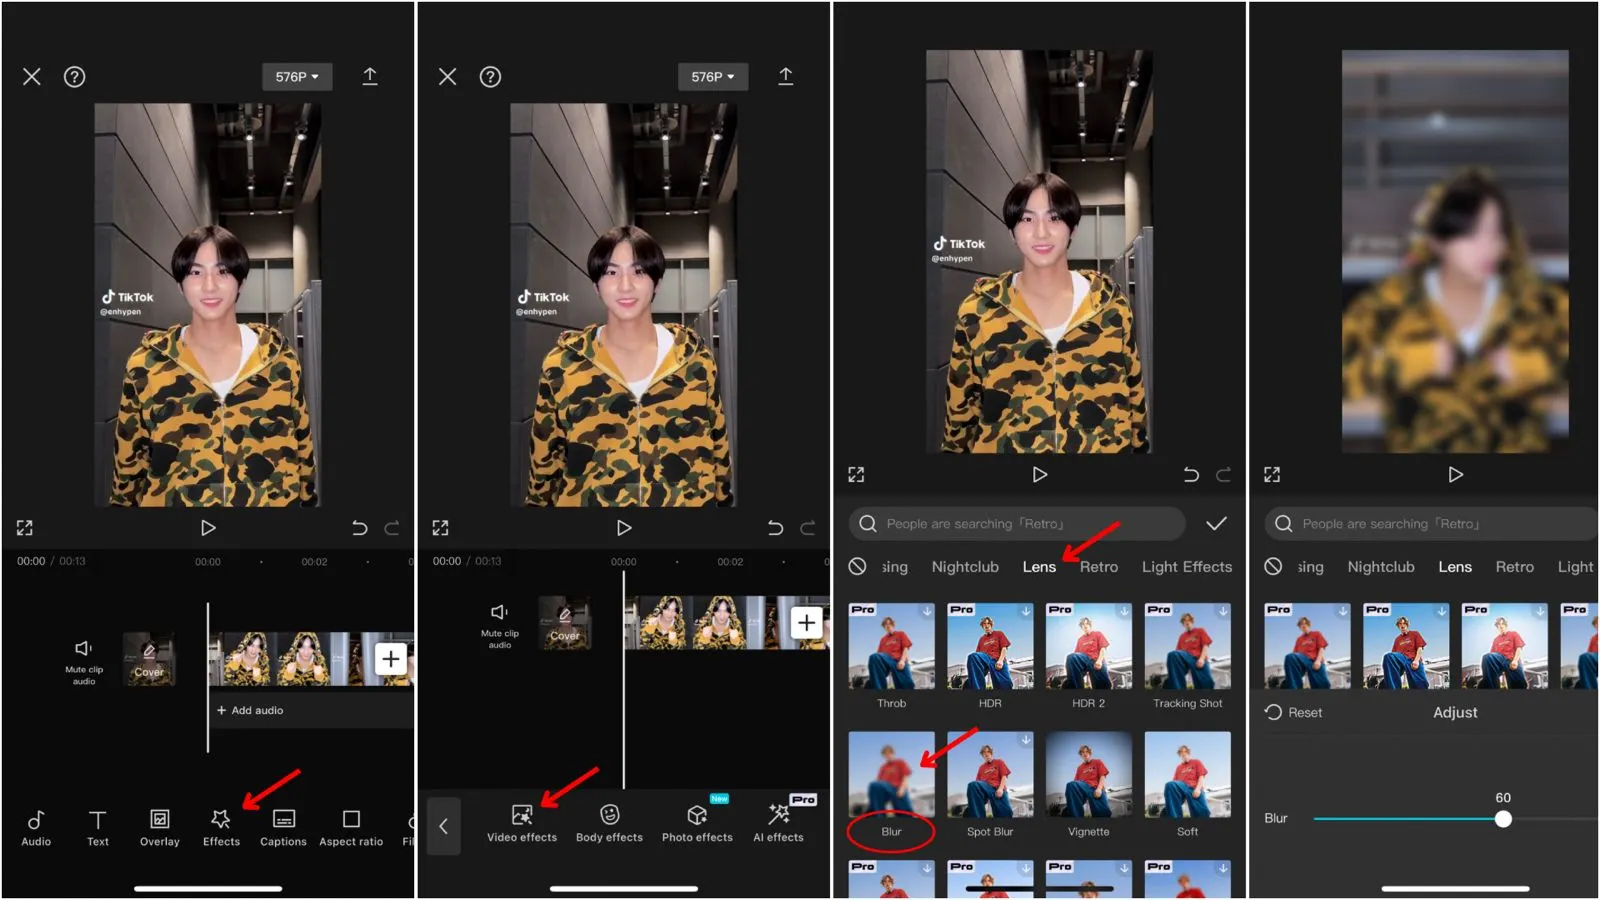Choose the Video effects option

[521, 824]
